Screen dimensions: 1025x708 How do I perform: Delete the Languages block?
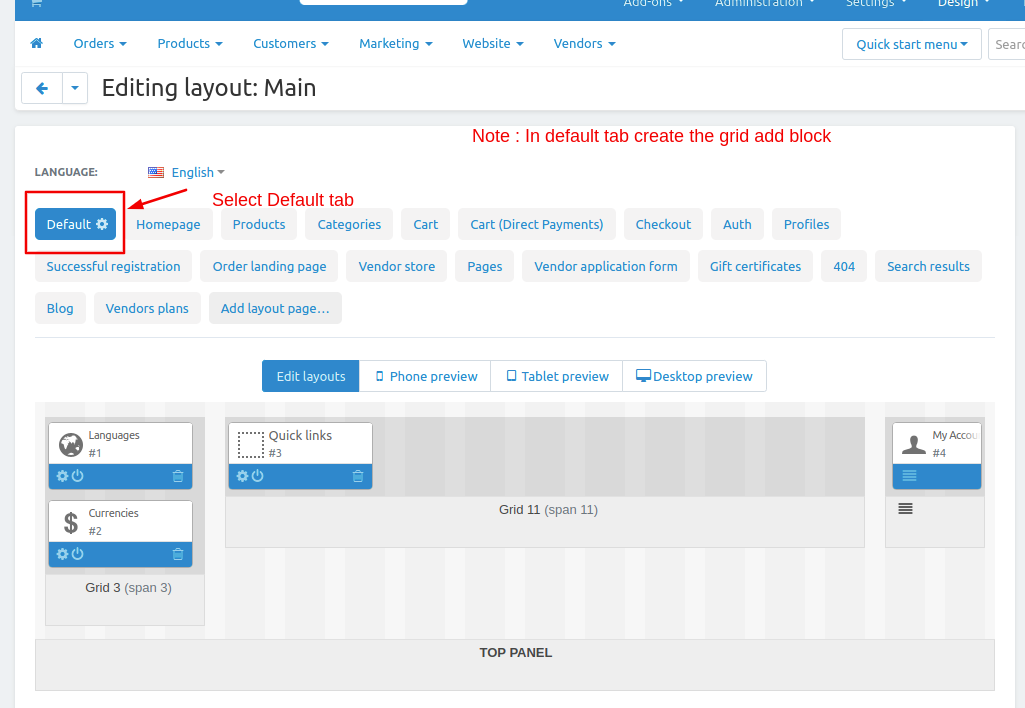point(178,476)
